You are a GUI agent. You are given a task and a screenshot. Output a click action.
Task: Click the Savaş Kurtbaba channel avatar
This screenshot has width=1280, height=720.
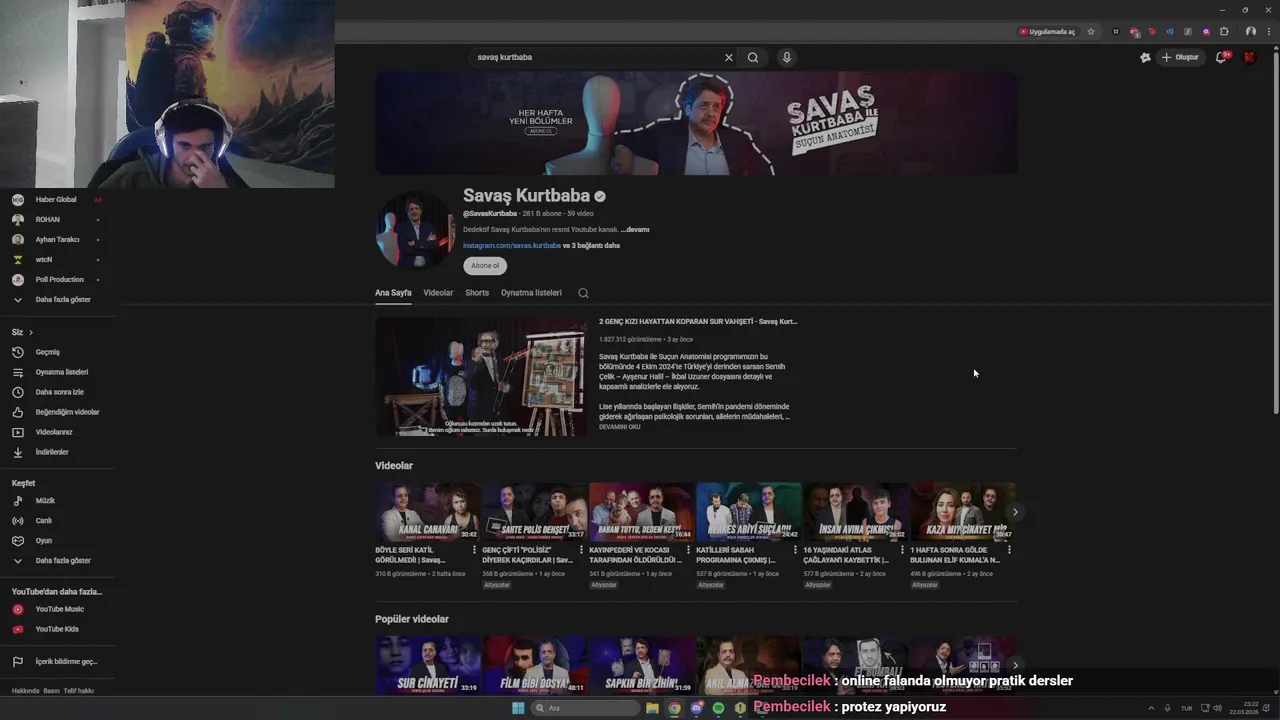click(x=415, y=230)
